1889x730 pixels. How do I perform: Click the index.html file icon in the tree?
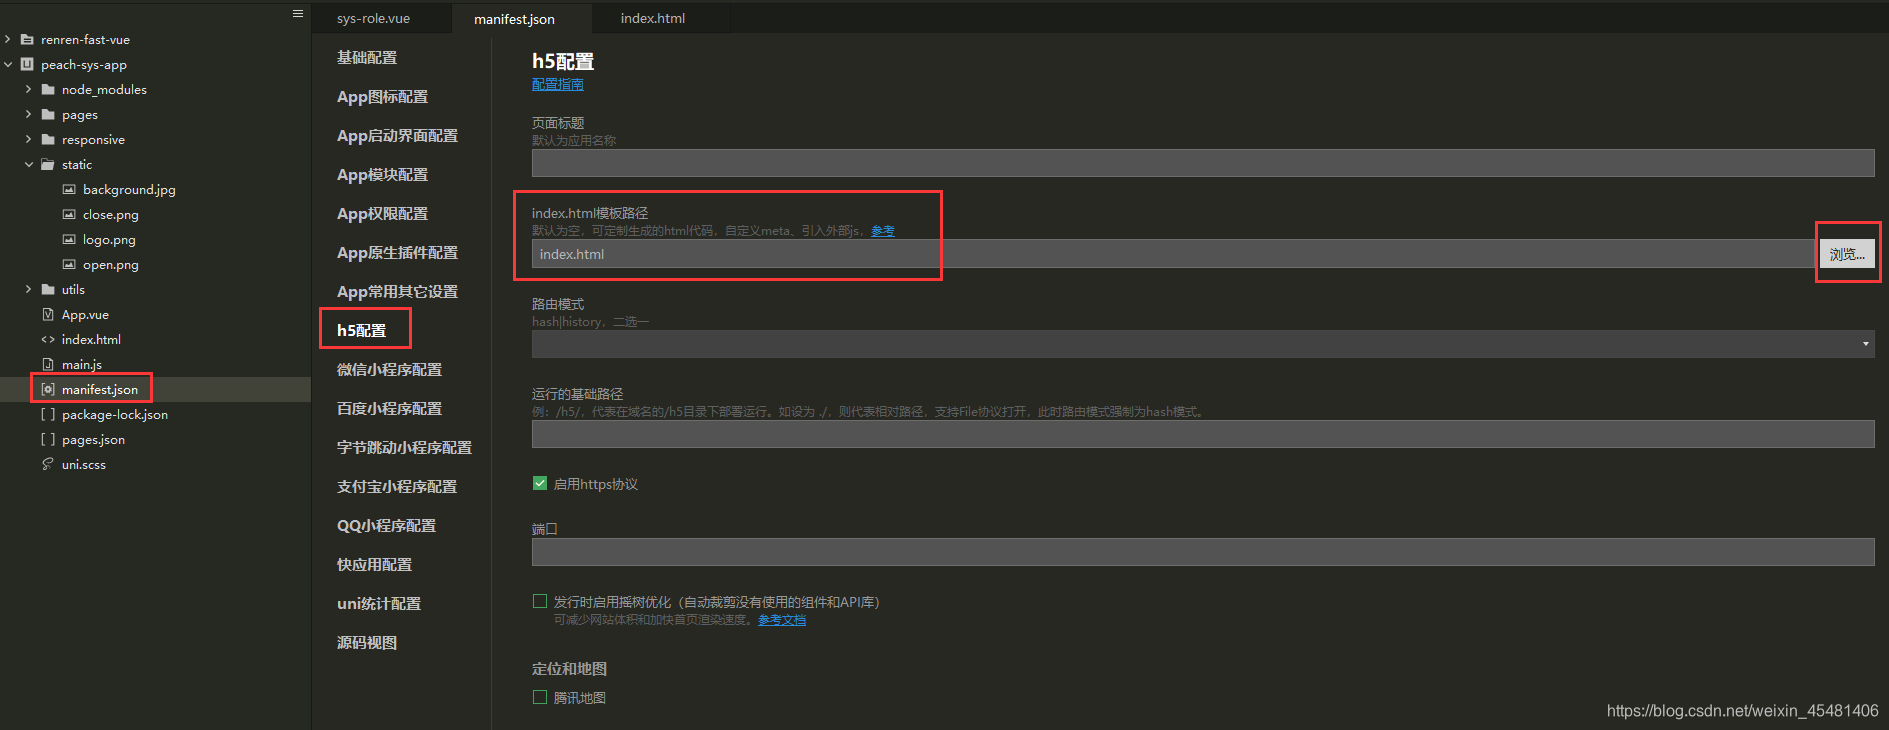(48, 340)
